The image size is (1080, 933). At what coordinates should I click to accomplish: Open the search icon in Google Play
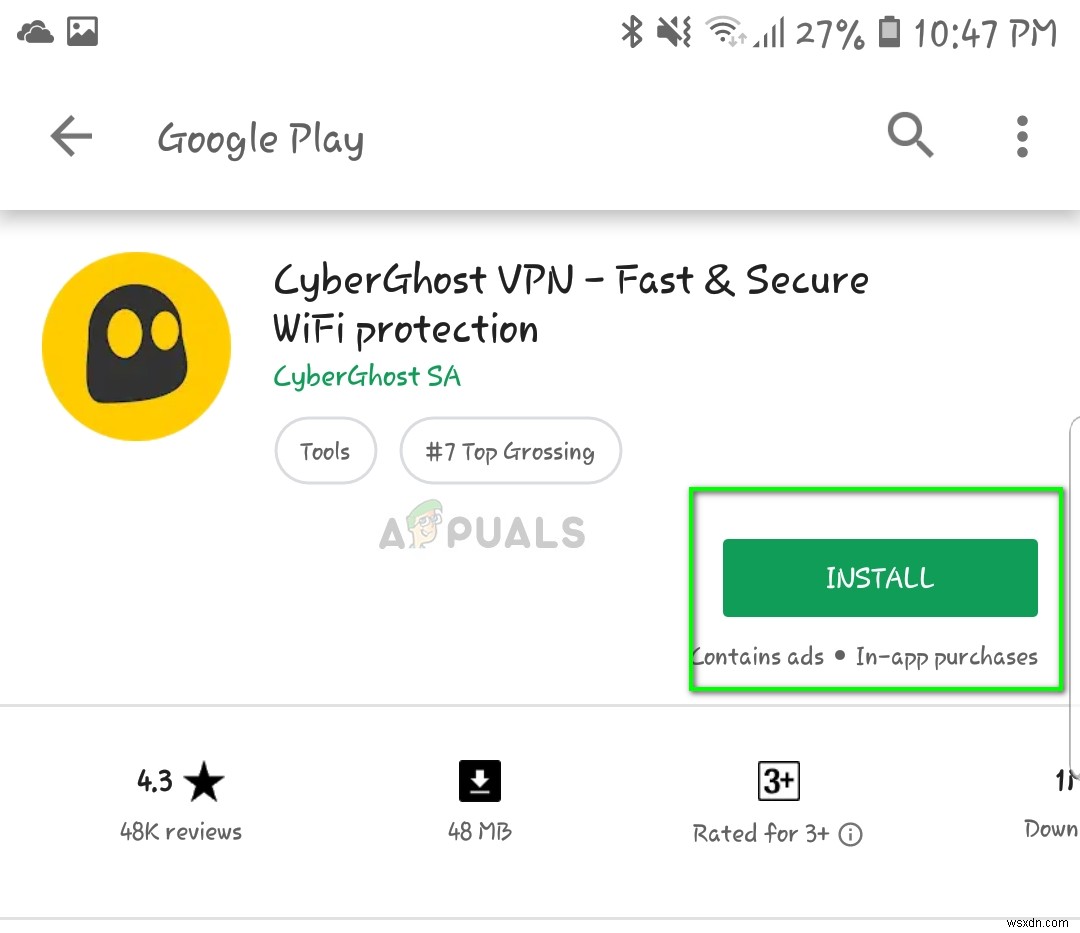pyautogui.click(x=909, y=135)
